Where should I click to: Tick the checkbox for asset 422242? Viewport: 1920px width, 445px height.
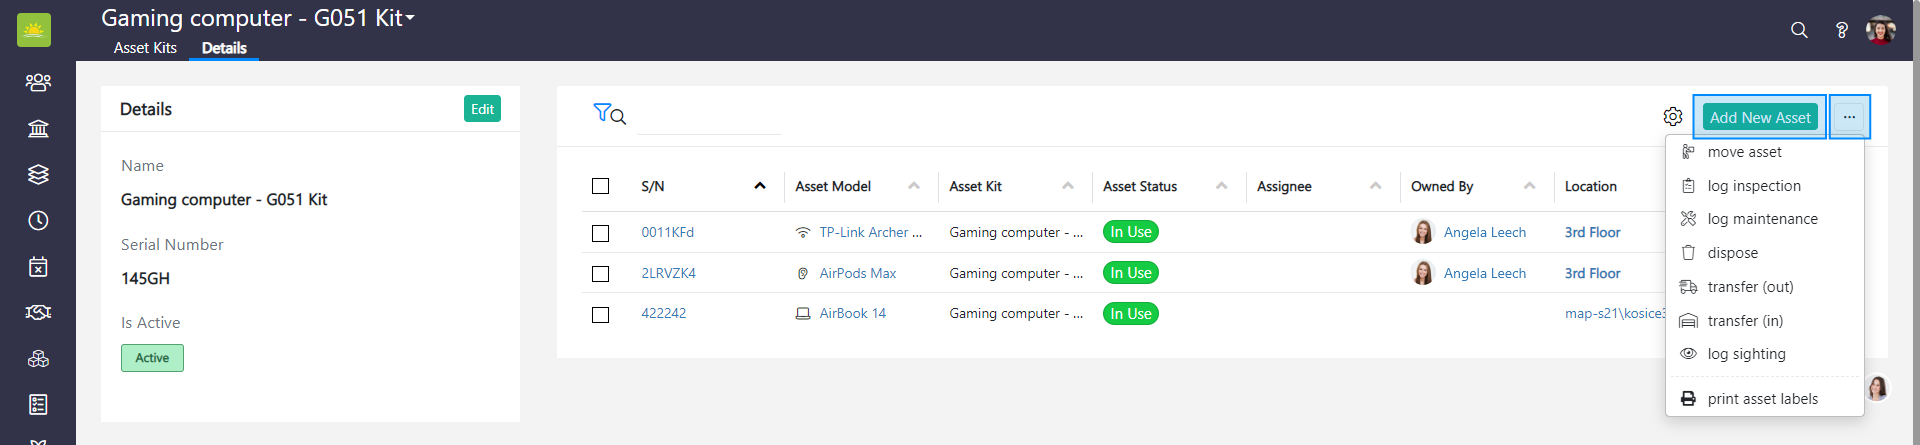tap(600, 314)
